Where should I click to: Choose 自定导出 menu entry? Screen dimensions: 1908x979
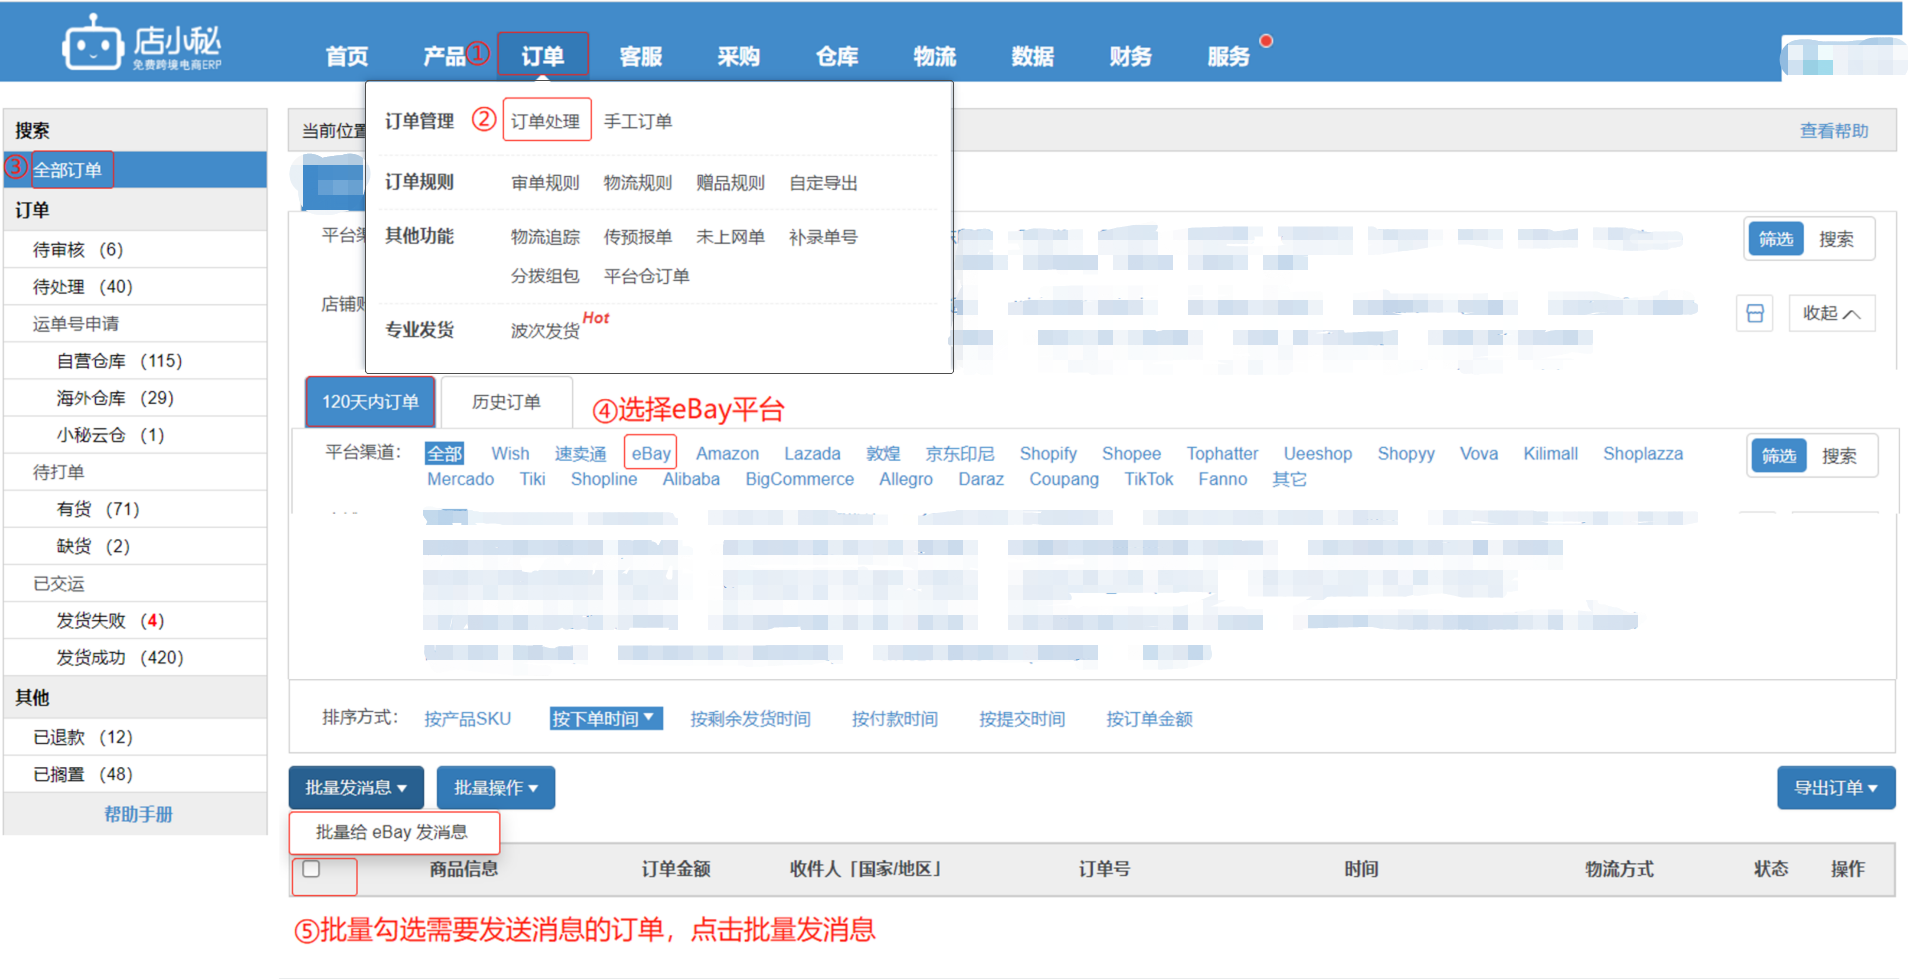[823, 182]
